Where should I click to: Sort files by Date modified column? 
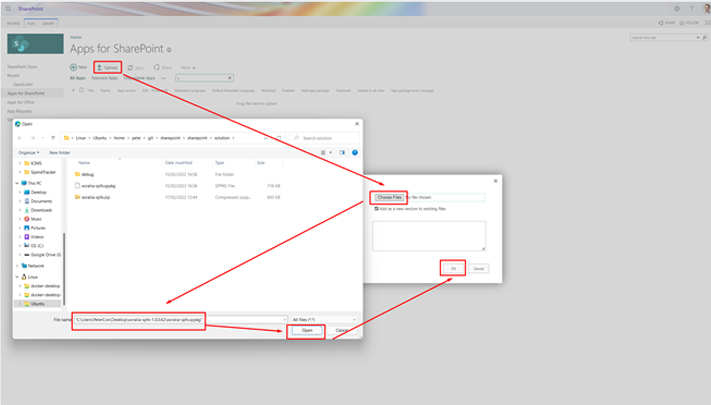pyautogui.click(x=179, y=163)
